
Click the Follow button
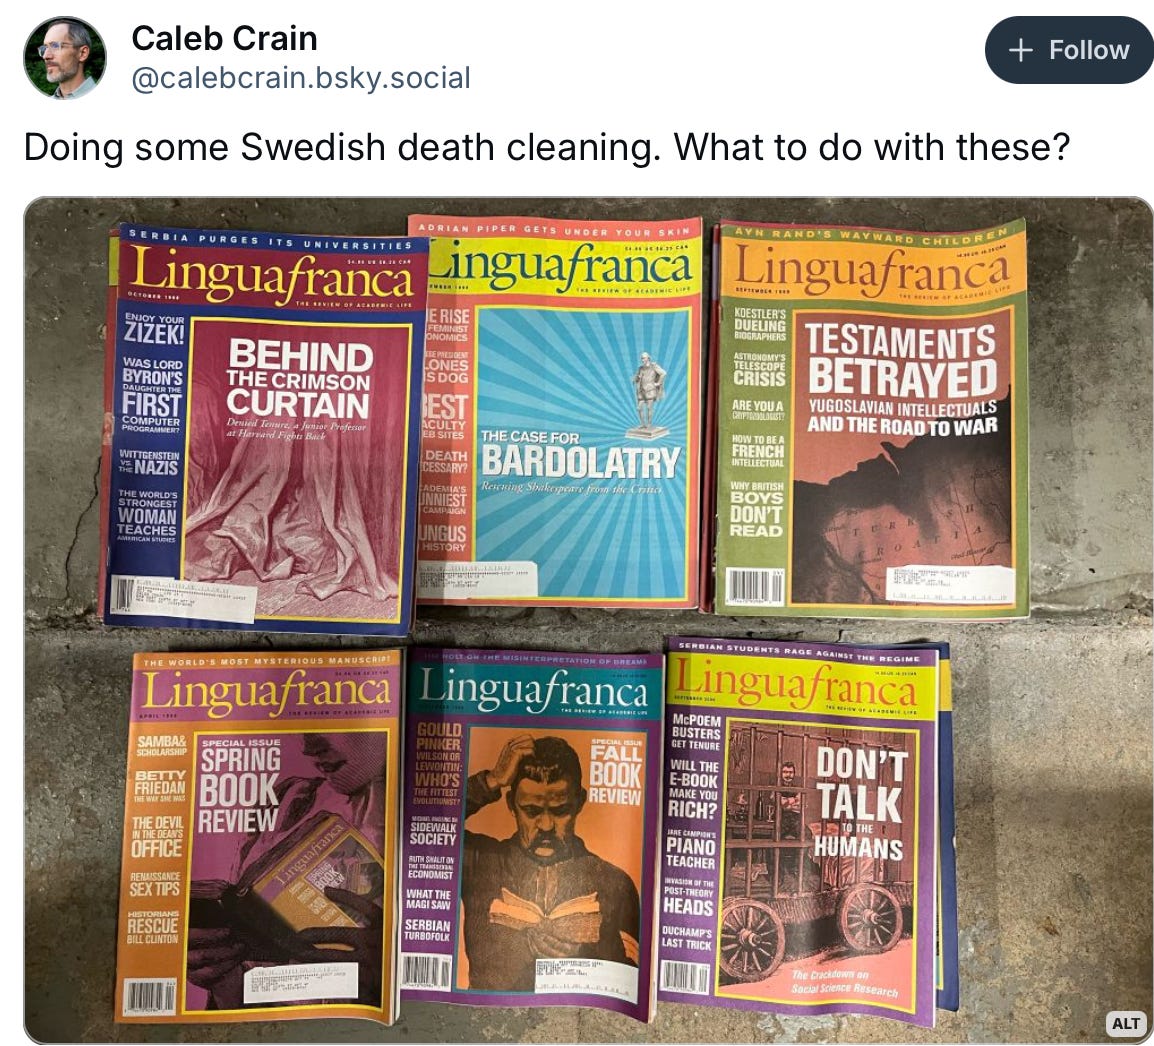coord(1069,50)
